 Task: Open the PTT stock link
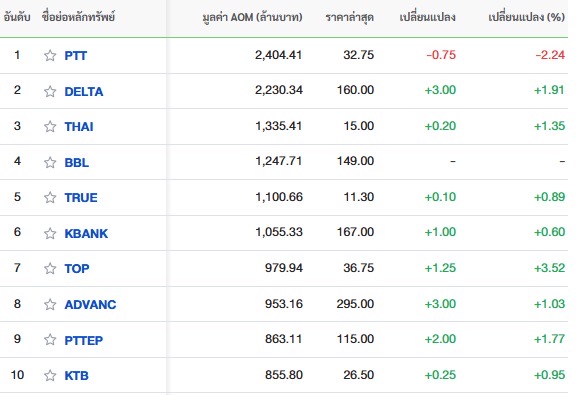point(76,55)
